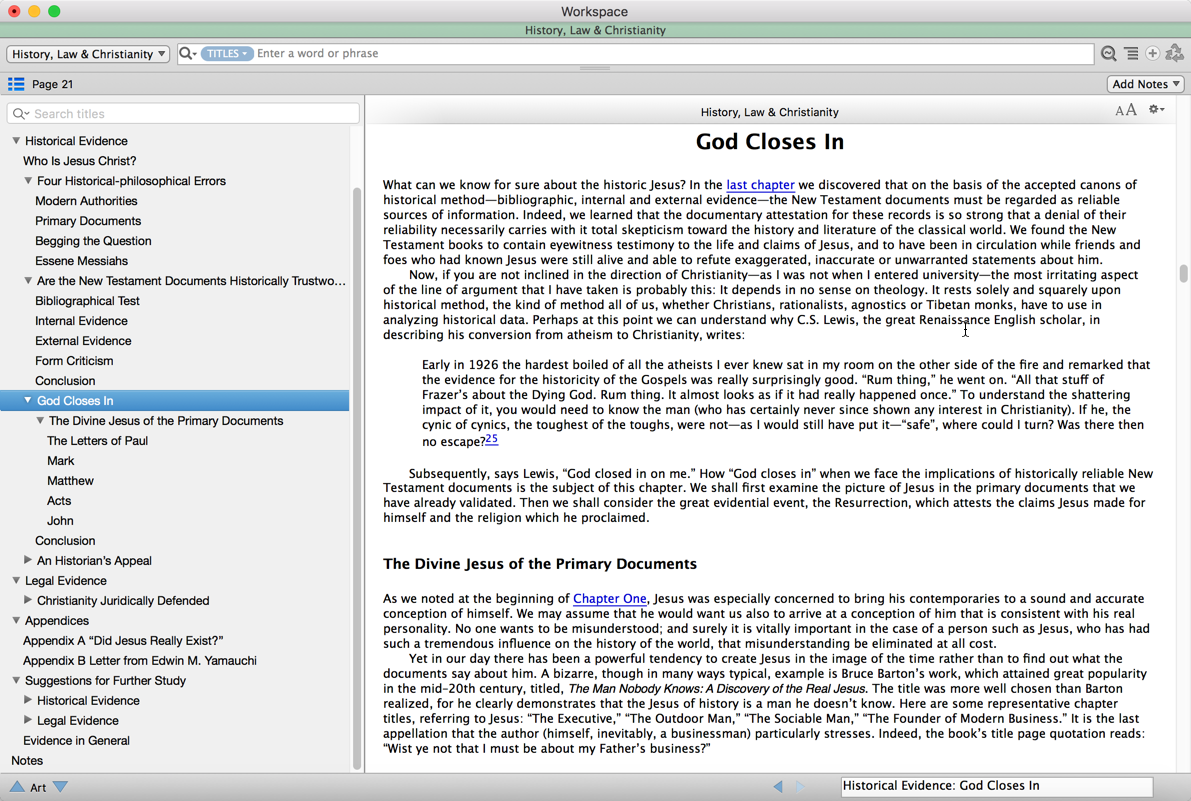Select The Letters of Paul in contents
1191x801 pixels.
pos(97,441)
